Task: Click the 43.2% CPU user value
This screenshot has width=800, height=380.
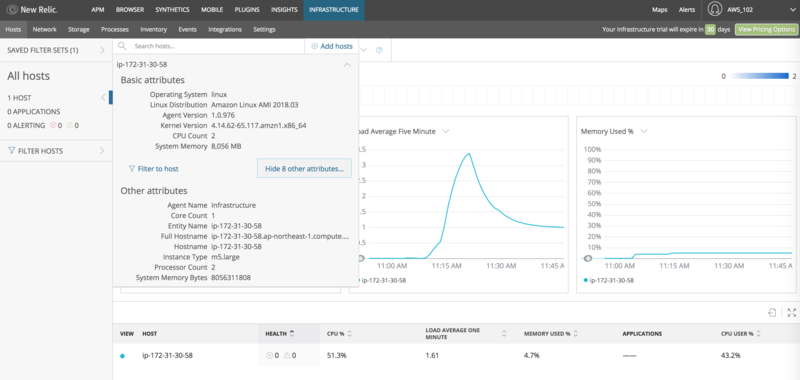Action: pyautogui.click(x=731, y=356)
